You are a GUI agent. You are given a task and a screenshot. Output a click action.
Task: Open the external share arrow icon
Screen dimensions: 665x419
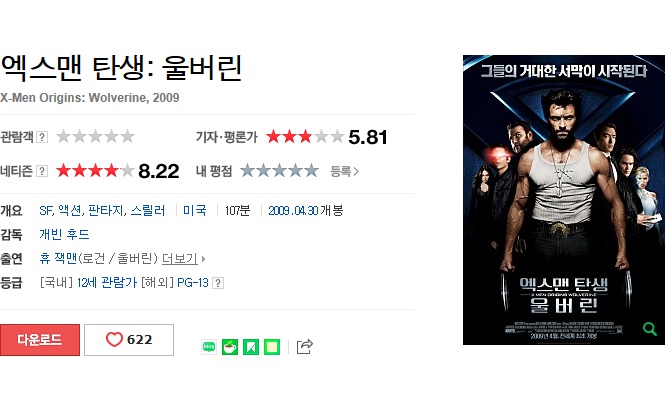point(305,346)
